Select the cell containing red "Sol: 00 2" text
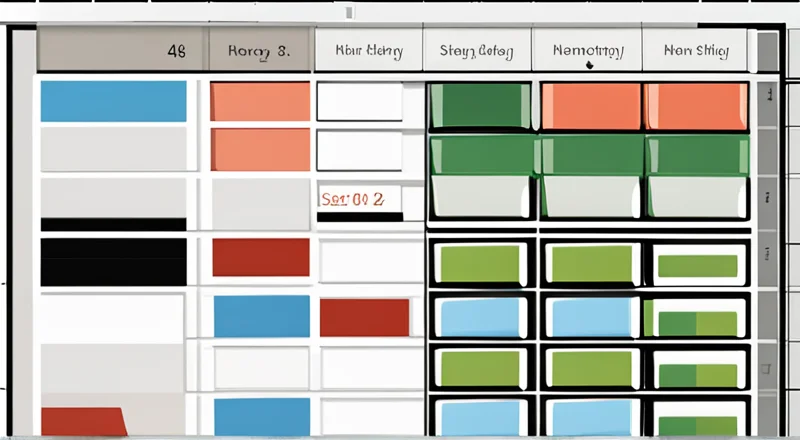The image size is (800, 440). pyautogui.click(x=358, y=199)
